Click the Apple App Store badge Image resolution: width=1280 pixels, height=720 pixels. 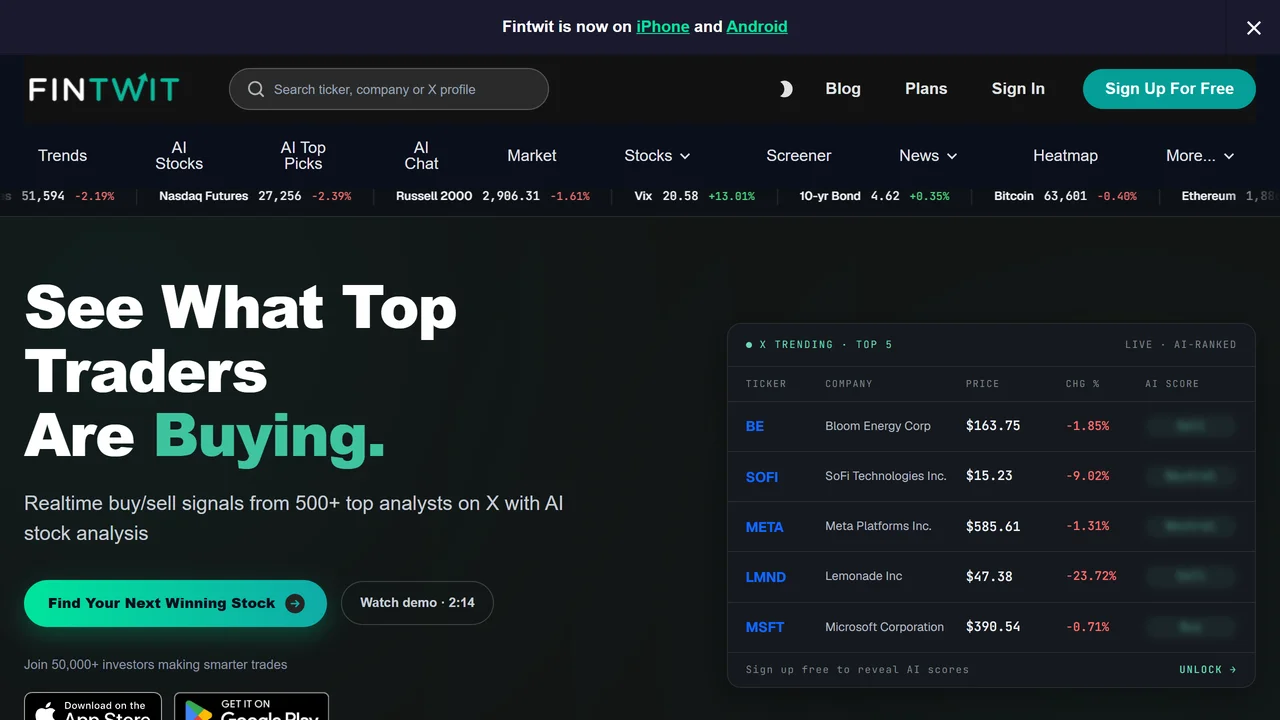(x=93, y=706)
